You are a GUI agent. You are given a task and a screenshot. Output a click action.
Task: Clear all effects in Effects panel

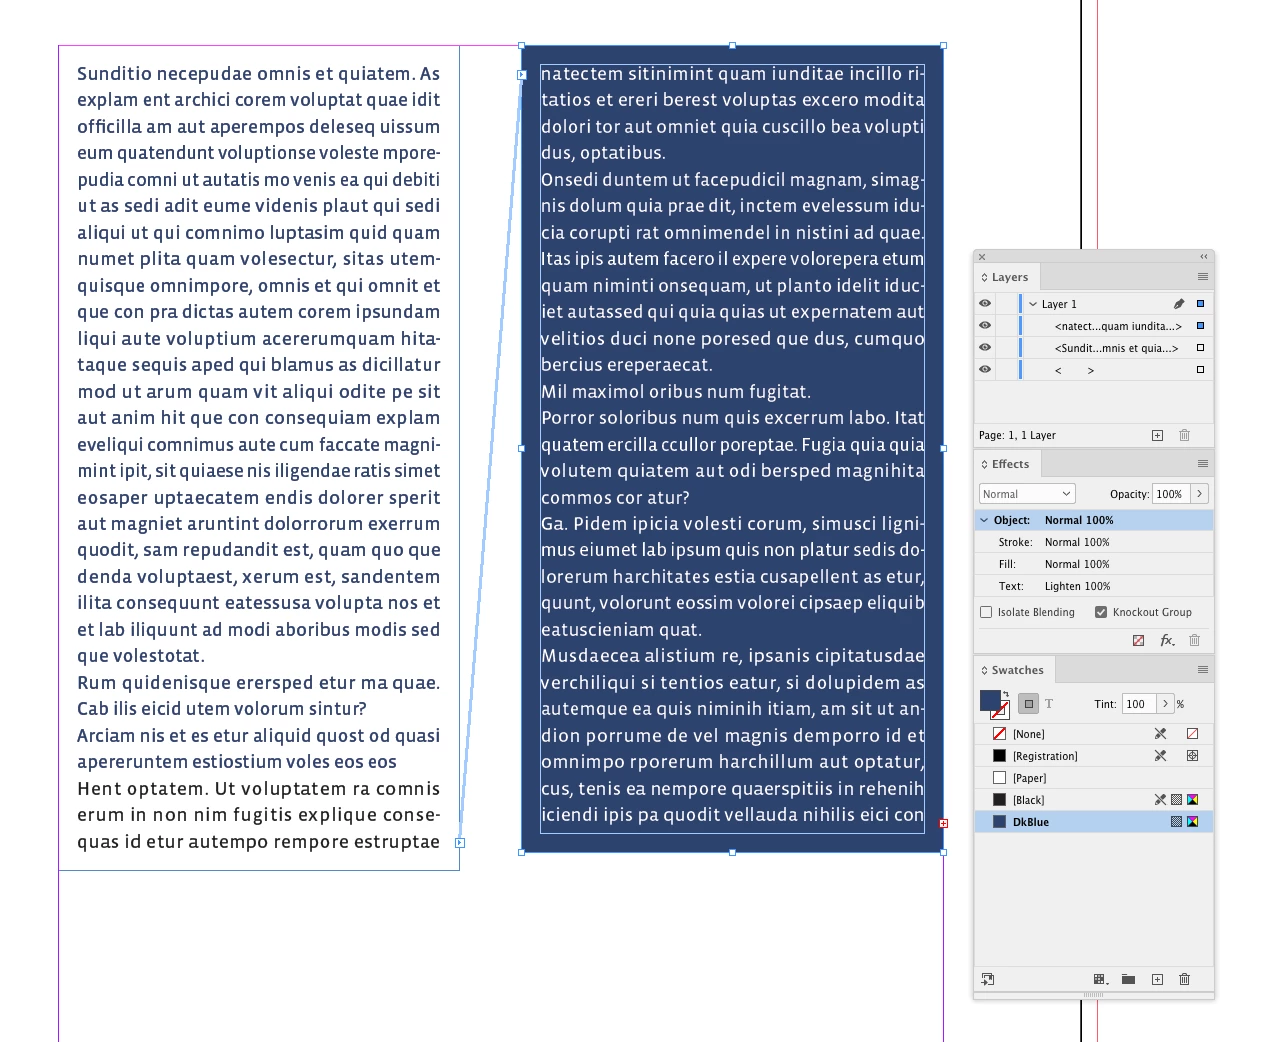tap(1138, 640)
